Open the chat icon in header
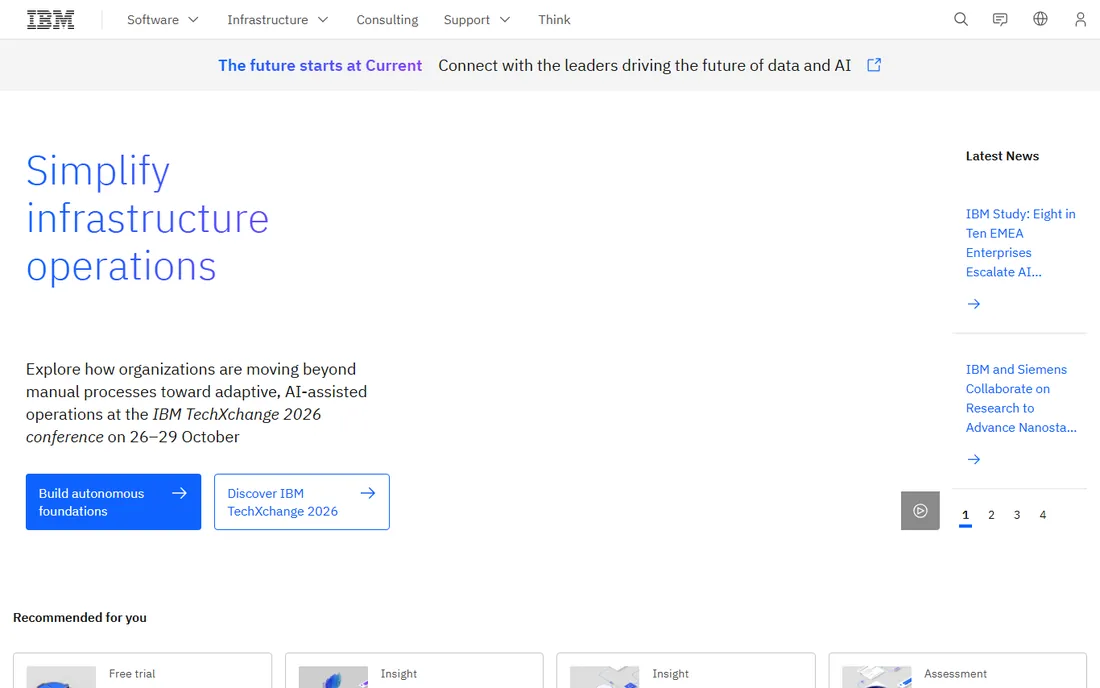Image resolution: width=1100 pixels, height=688 pixels. point(1000,20)
